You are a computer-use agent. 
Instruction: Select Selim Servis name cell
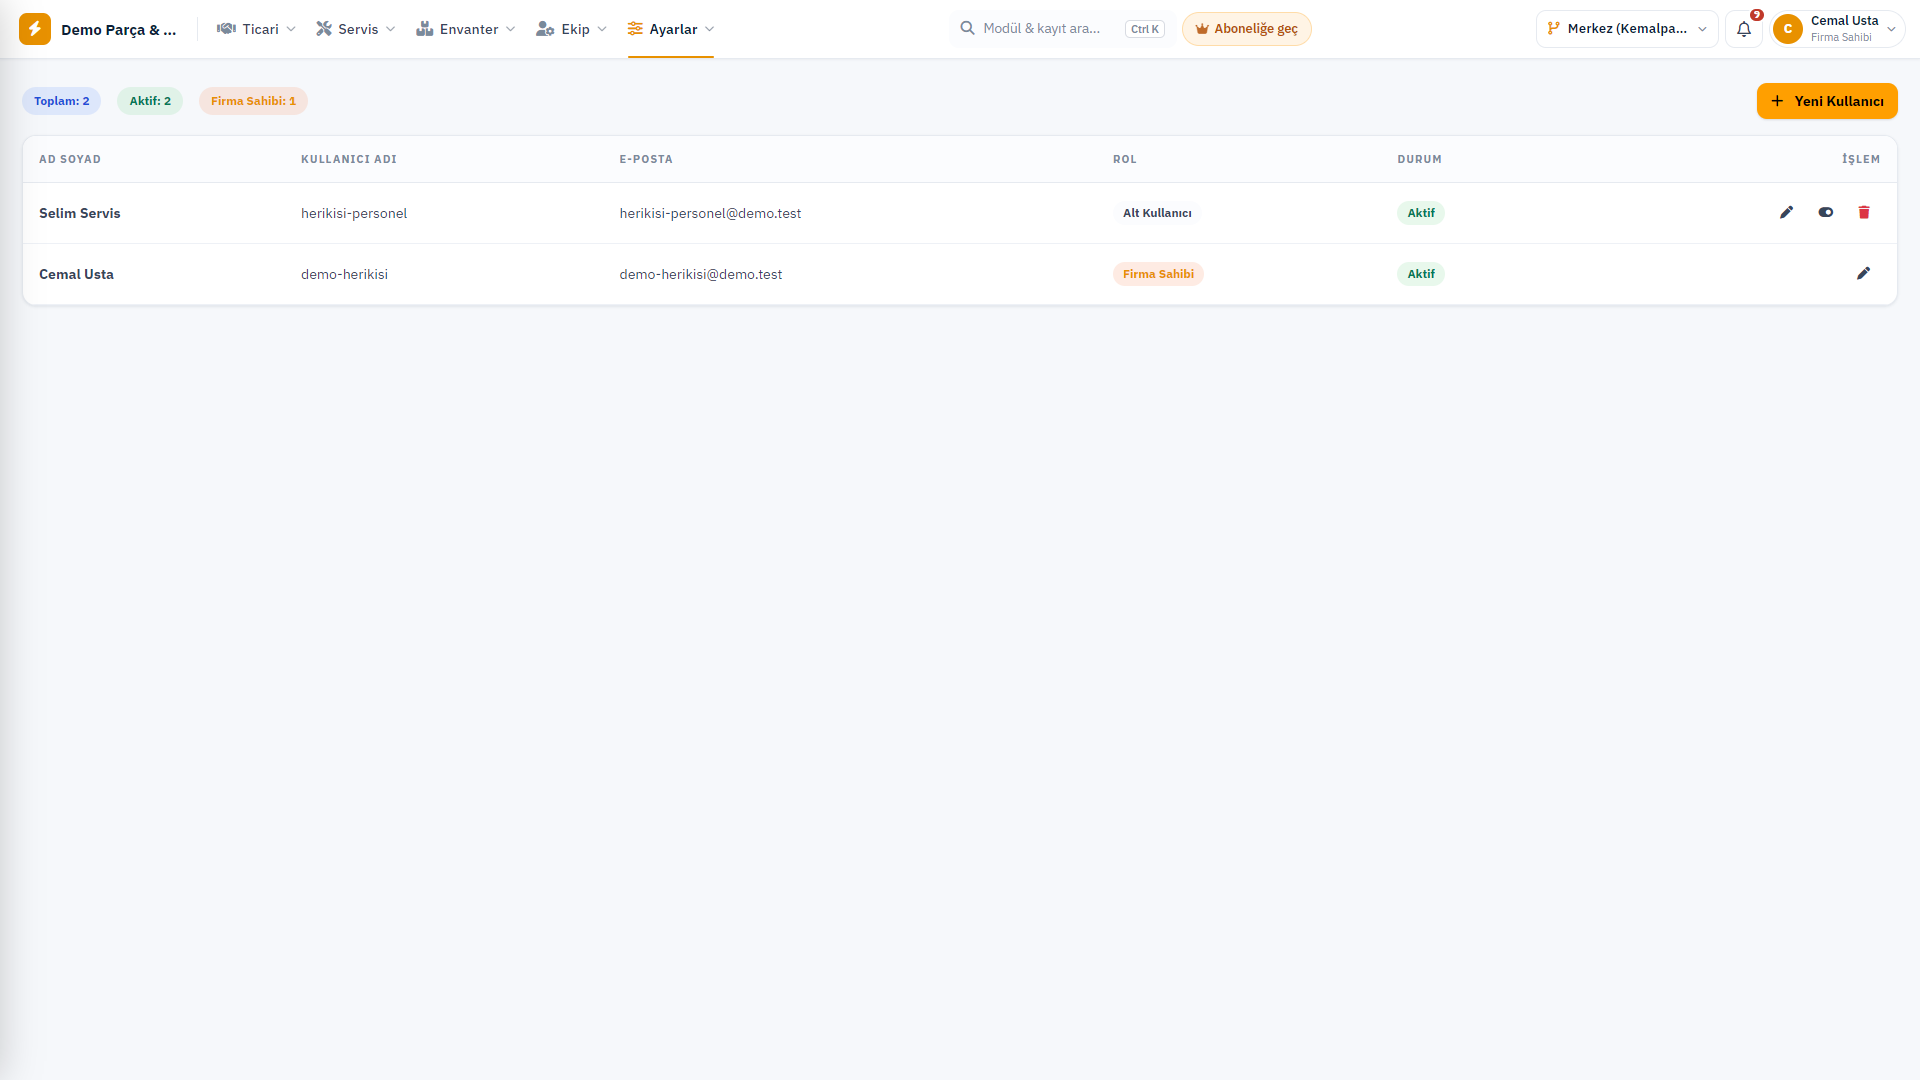pyautogui.click(x=80, y=213)
